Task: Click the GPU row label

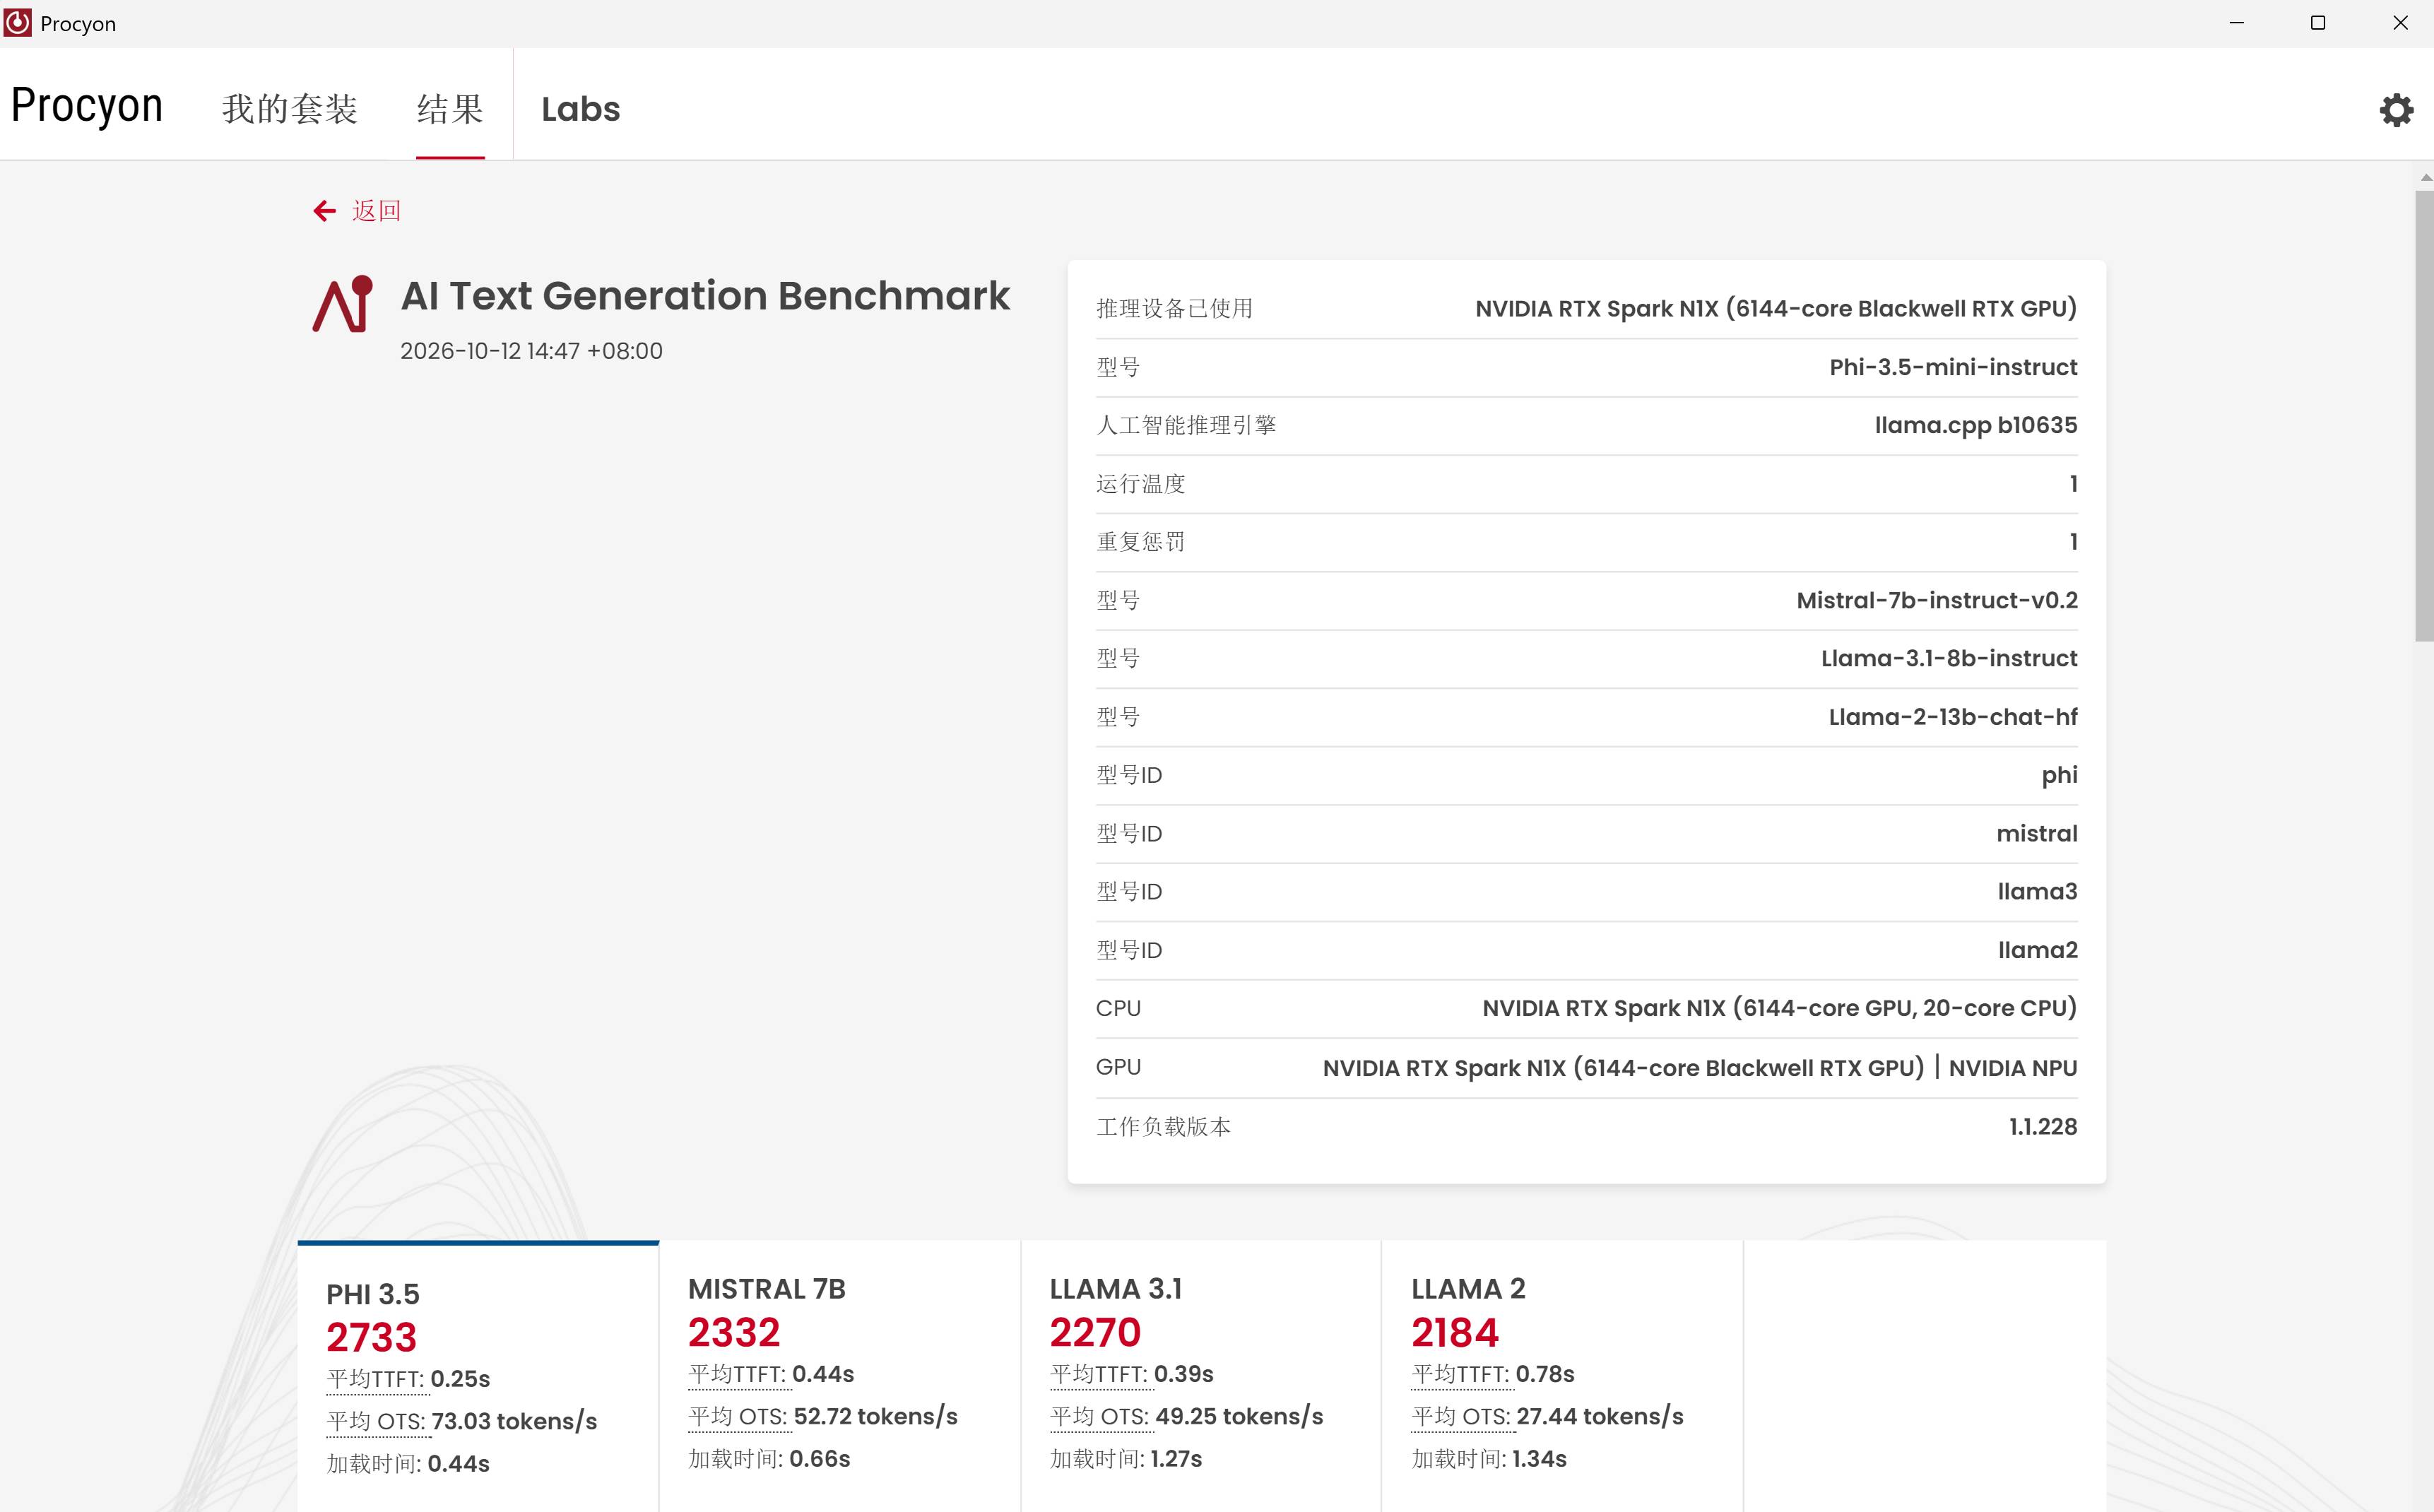Action: pos(1118,1067)
